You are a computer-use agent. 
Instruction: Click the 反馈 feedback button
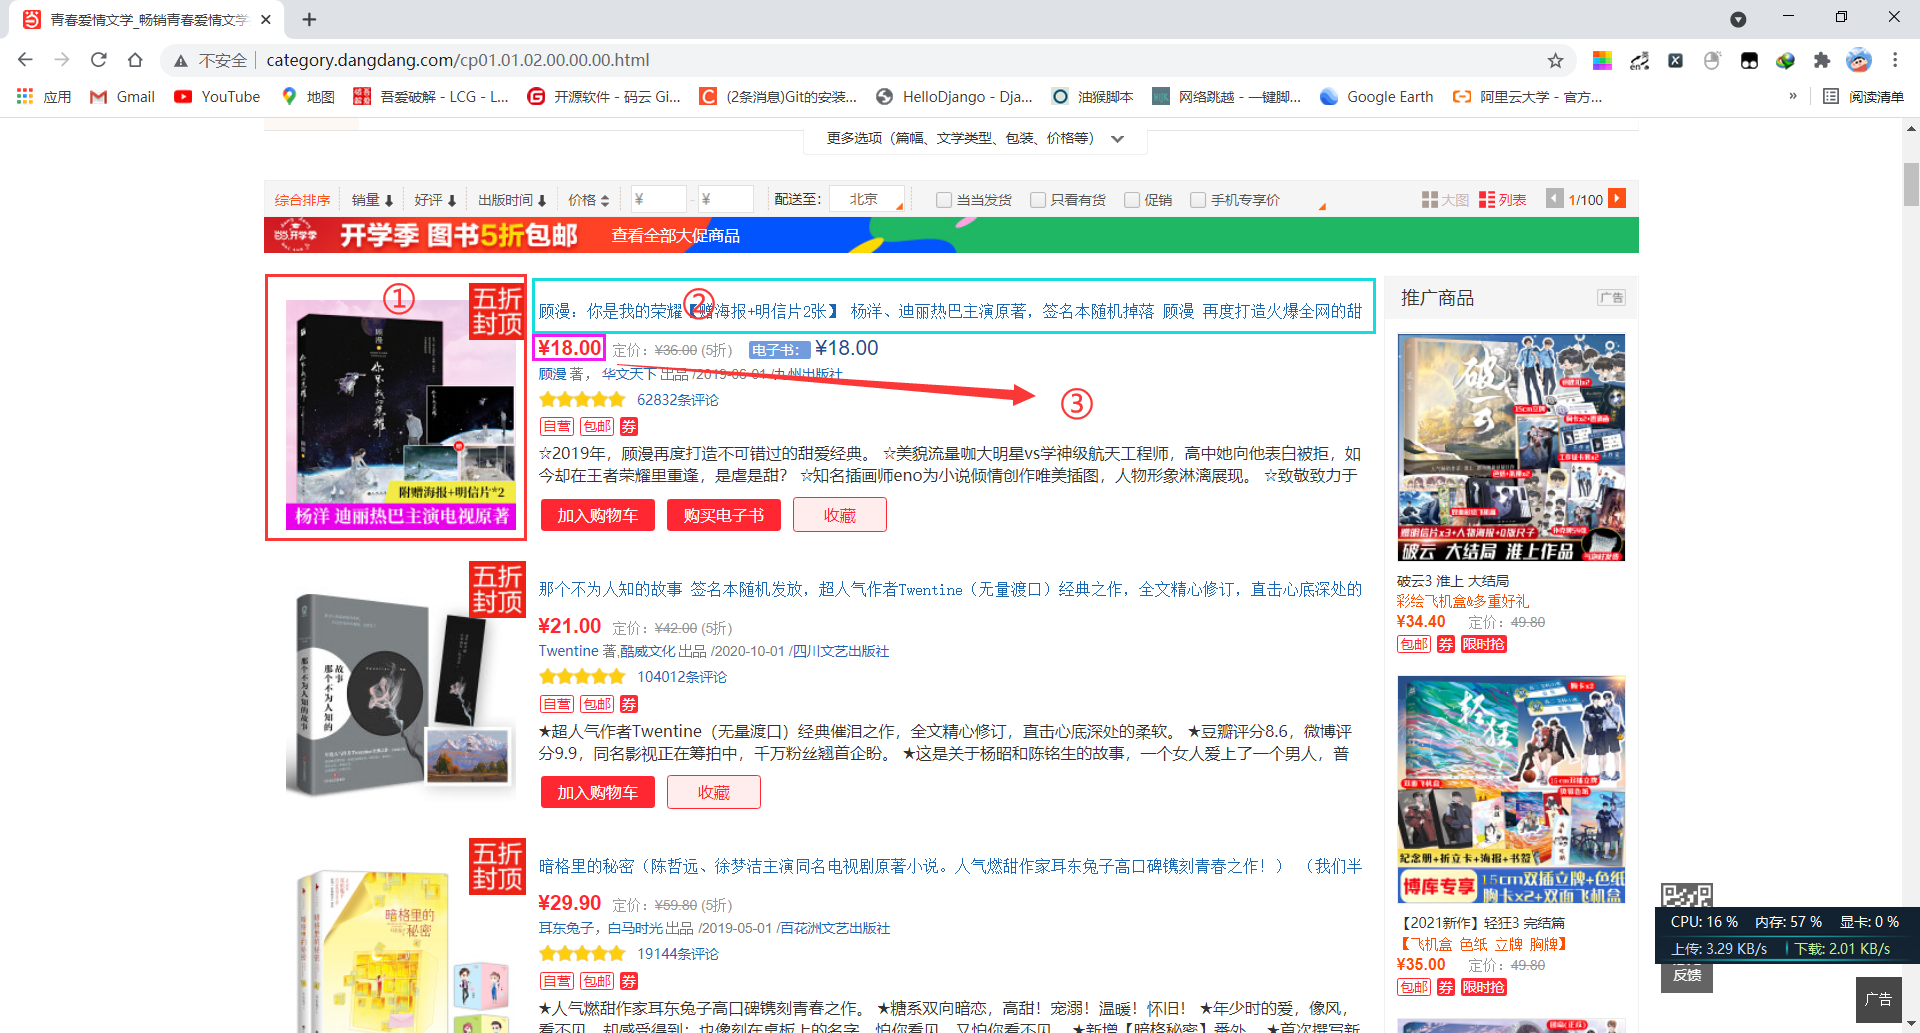pos(1687,975)
